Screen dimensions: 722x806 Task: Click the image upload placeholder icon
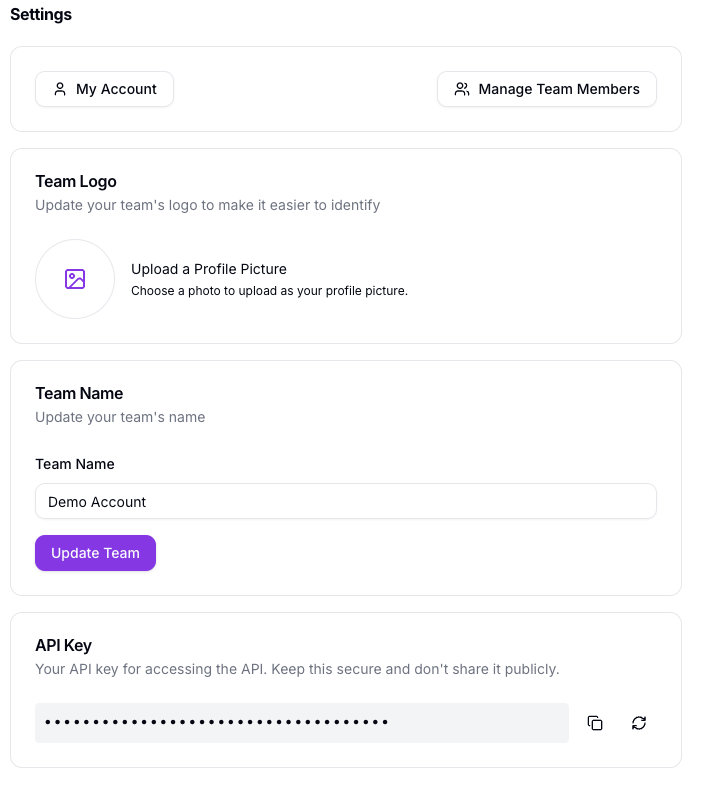pyautogui.click(x=75, y=279)
